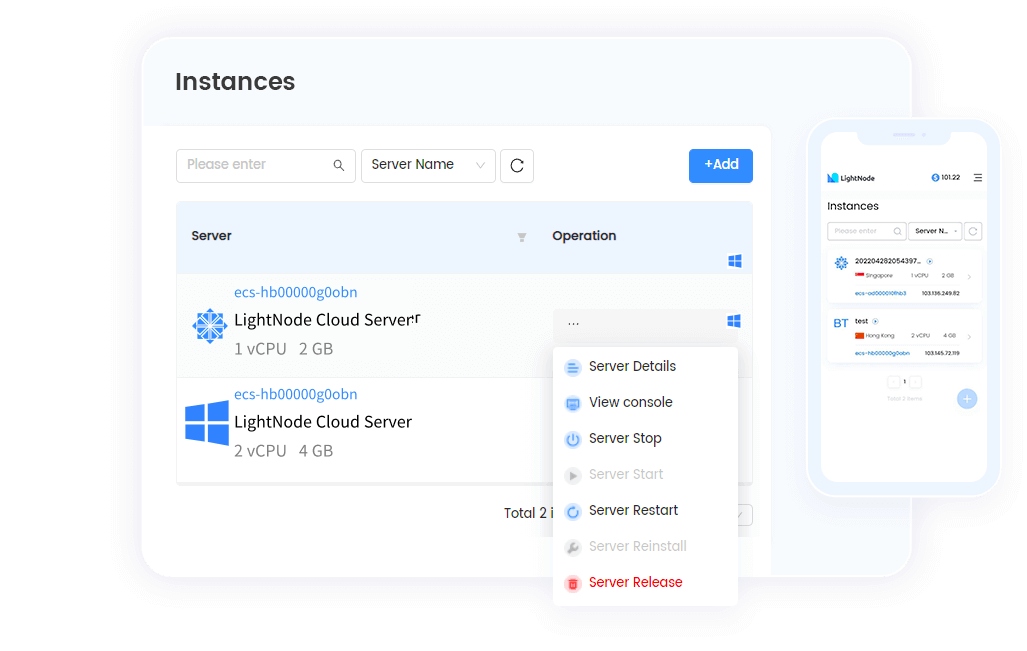
Task: Click the '1 vCPU 2 GB' specification text
Action: tap(284, 349)
